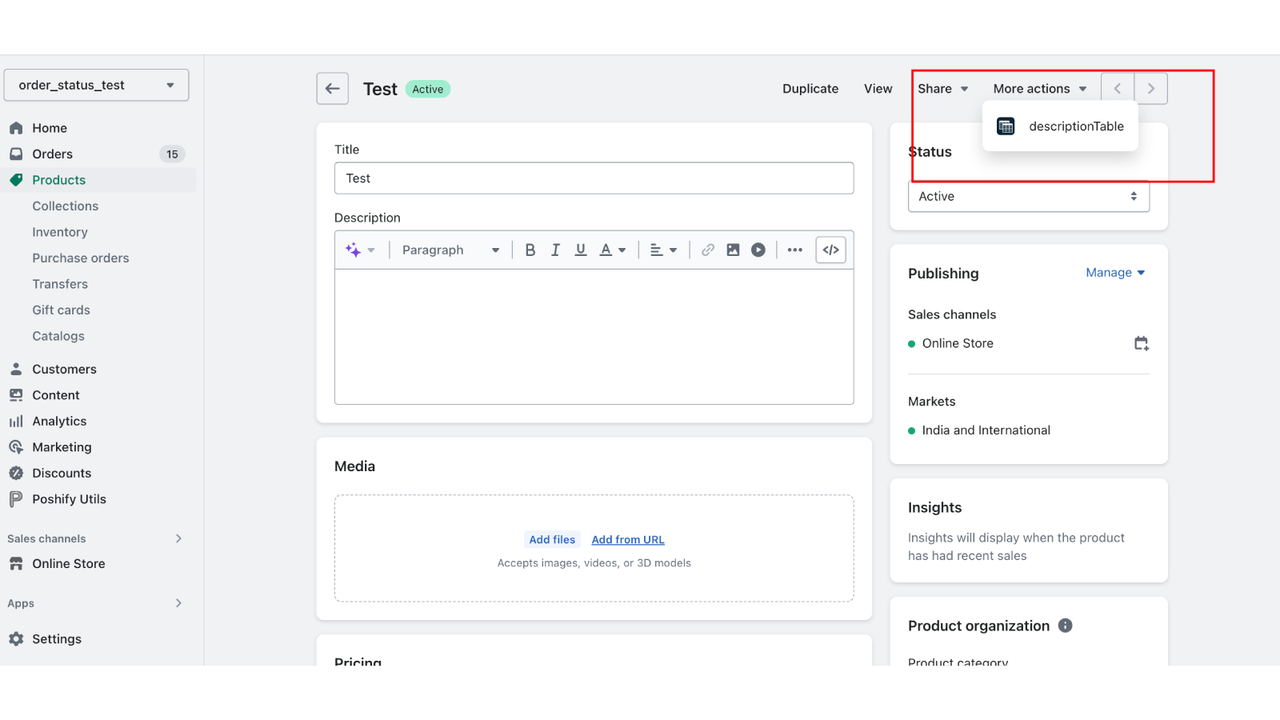The height and width of the screenshot is (720, 1280).
Task: Open the more options ellipsis in description toolbar
Action: tap(794, 249)
